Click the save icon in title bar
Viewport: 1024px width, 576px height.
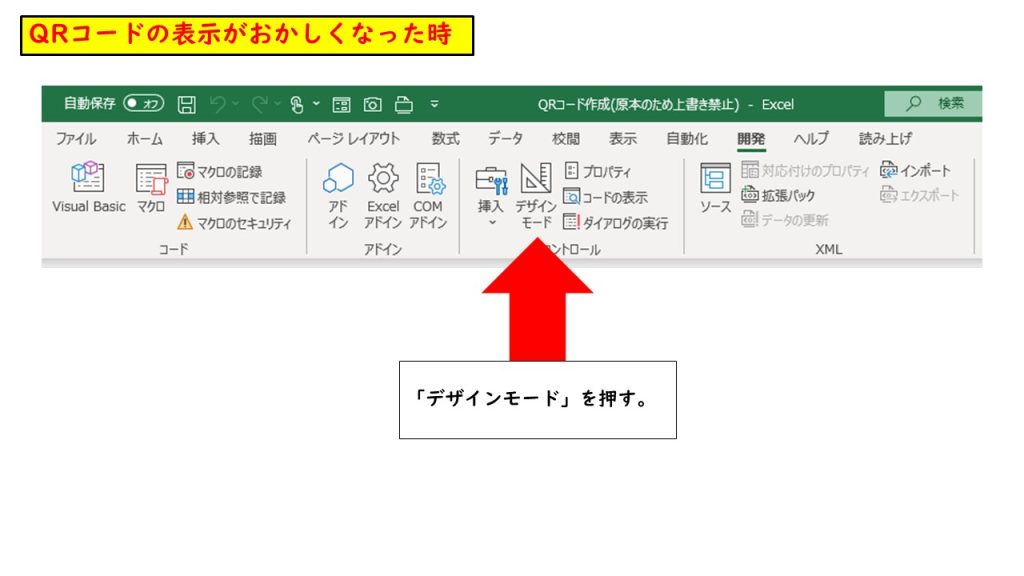point(186,104)
